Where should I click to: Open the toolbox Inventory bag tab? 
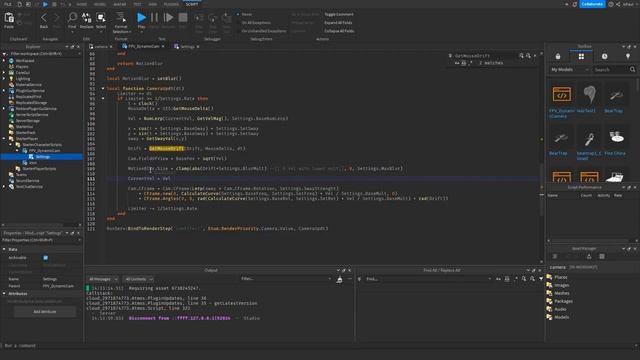coord(558,56)
